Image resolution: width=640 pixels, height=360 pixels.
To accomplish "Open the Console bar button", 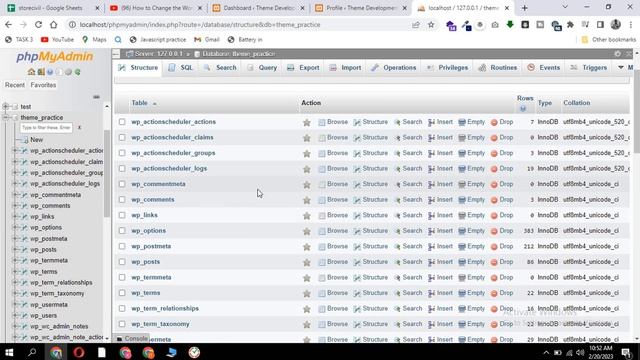I will click(x=132, y=338).
